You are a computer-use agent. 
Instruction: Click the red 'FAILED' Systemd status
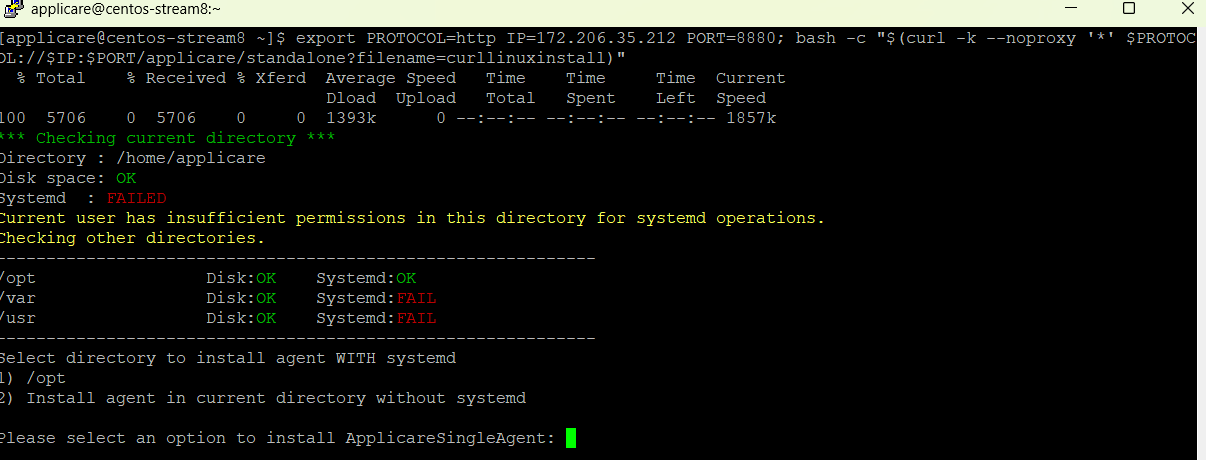tap(136, 198)
